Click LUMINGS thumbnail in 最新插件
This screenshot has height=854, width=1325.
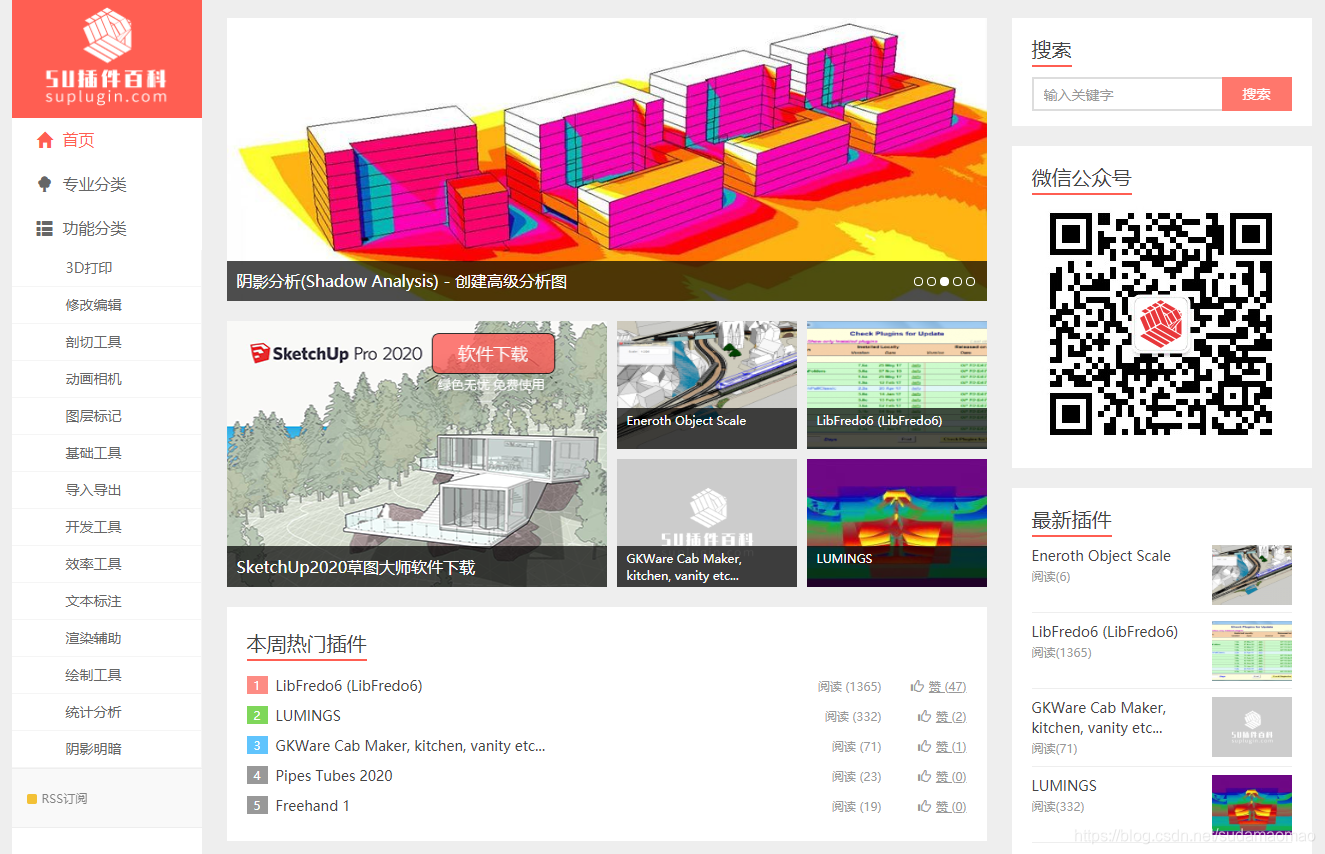click(1252, 805)
